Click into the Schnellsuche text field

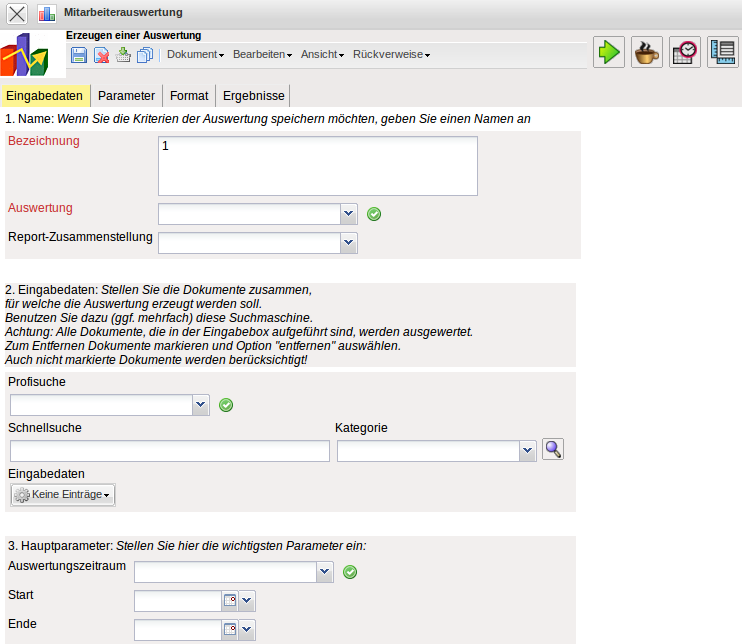click(169, 452)
